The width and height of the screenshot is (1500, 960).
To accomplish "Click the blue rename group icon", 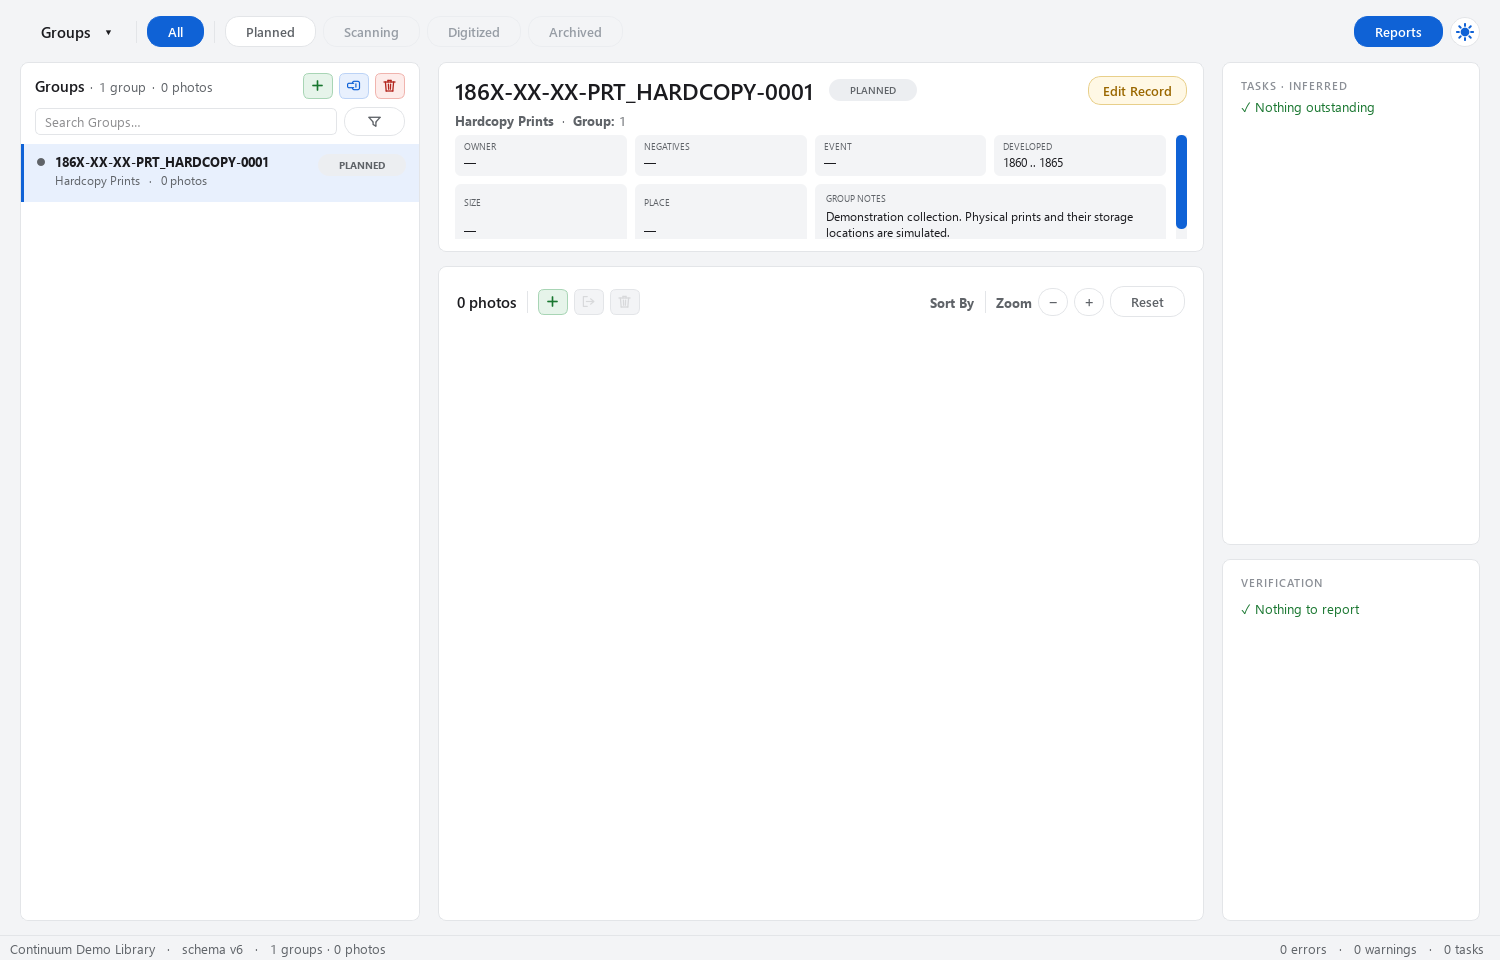I will point(354,86).
